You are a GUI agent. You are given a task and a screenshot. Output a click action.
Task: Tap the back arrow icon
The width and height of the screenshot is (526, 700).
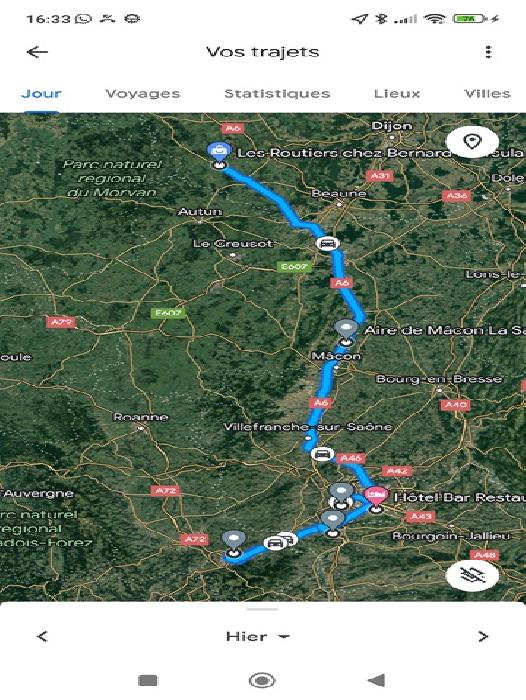coord(38,52)
